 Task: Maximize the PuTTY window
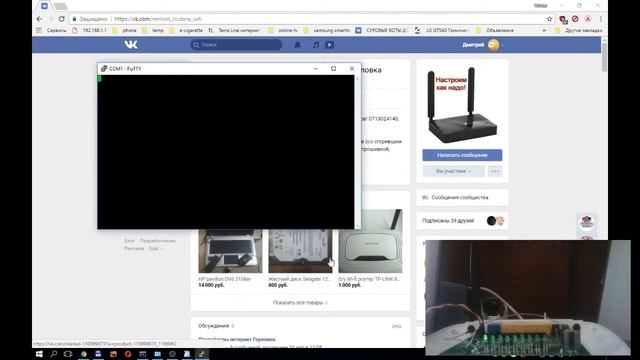point(333,69)
